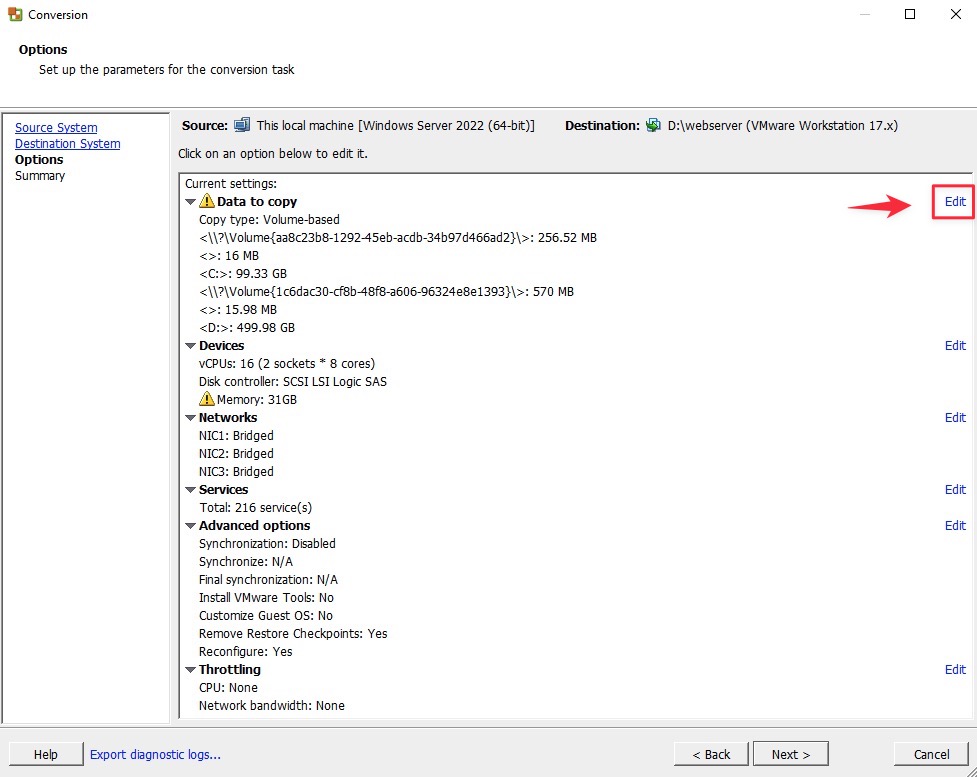The height and width of the screenshot is (777, 977).
Task: Click Remove Restore Checkpoints: Yes row
Action: point(293,634)
